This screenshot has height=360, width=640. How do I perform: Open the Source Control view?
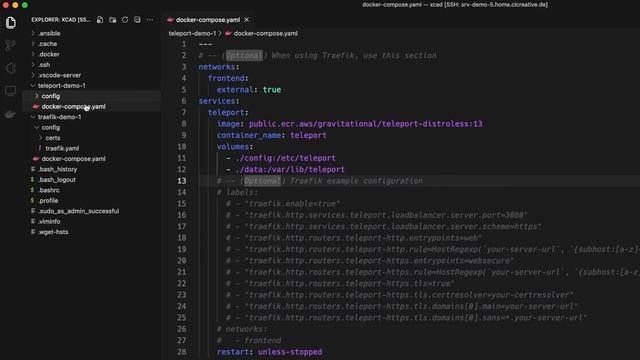[11, 45]
